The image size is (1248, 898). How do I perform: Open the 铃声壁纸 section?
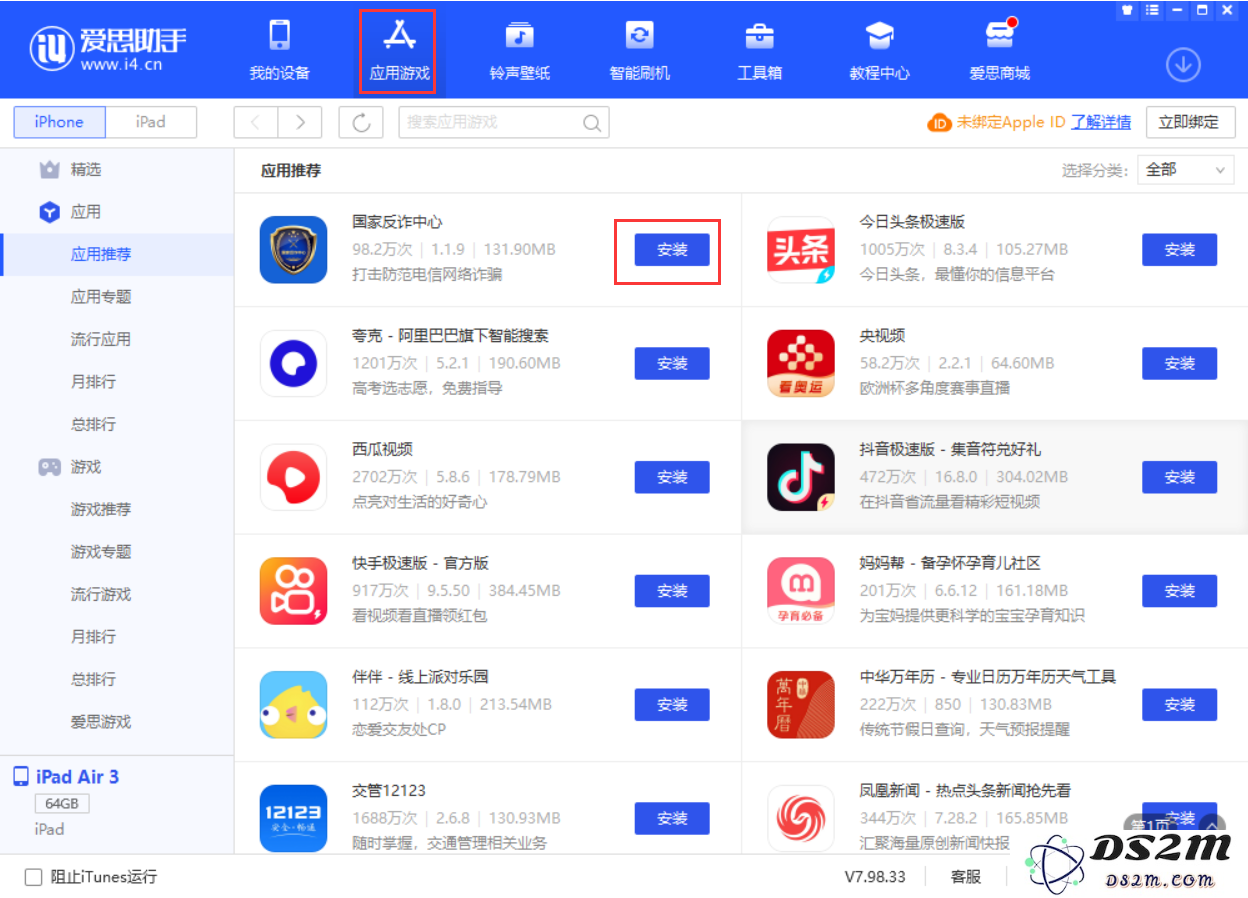(519, 50)
